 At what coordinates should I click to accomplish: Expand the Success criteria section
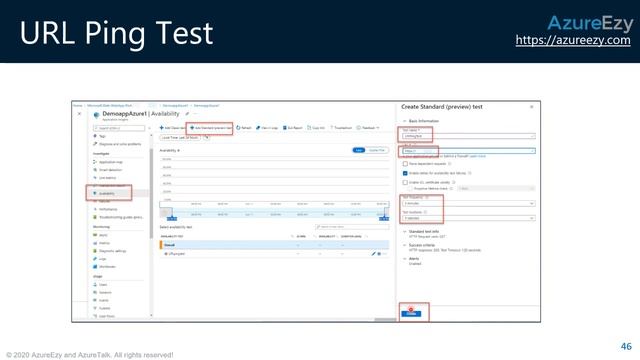click(x=419, y=245)
